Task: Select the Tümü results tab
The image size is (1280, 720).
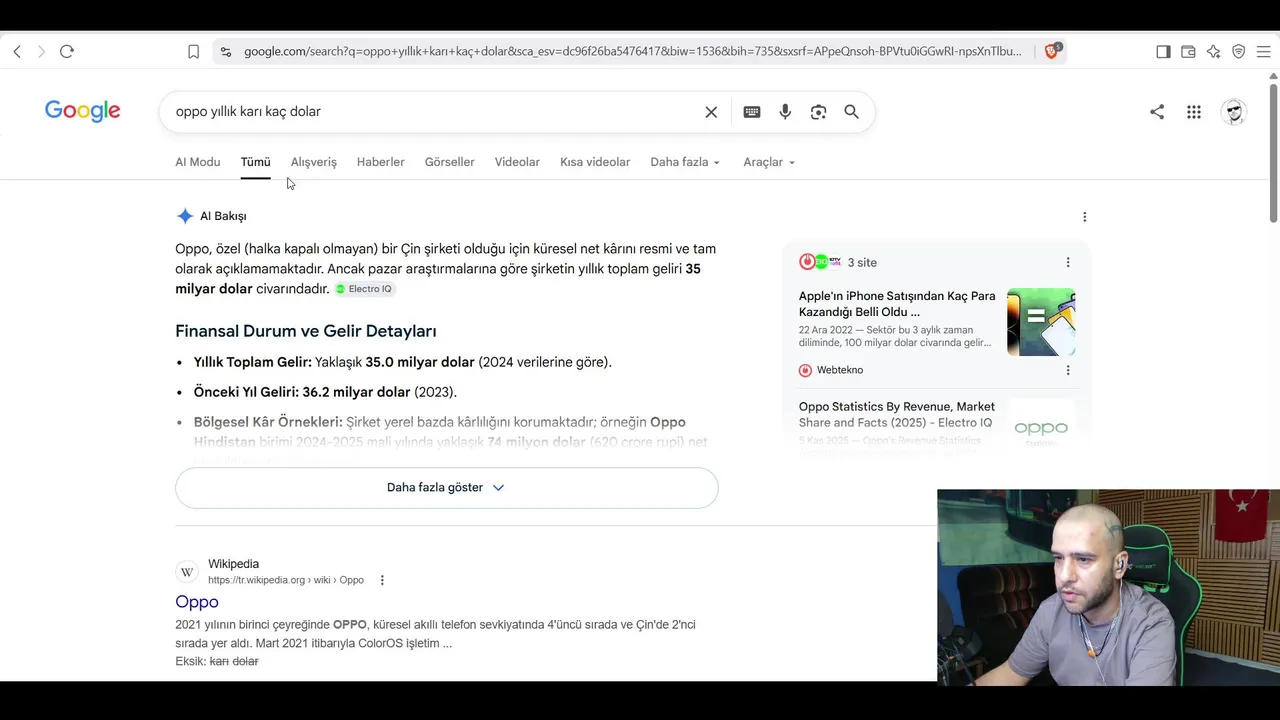Action: pyautogui.click(x=255, y=162)
